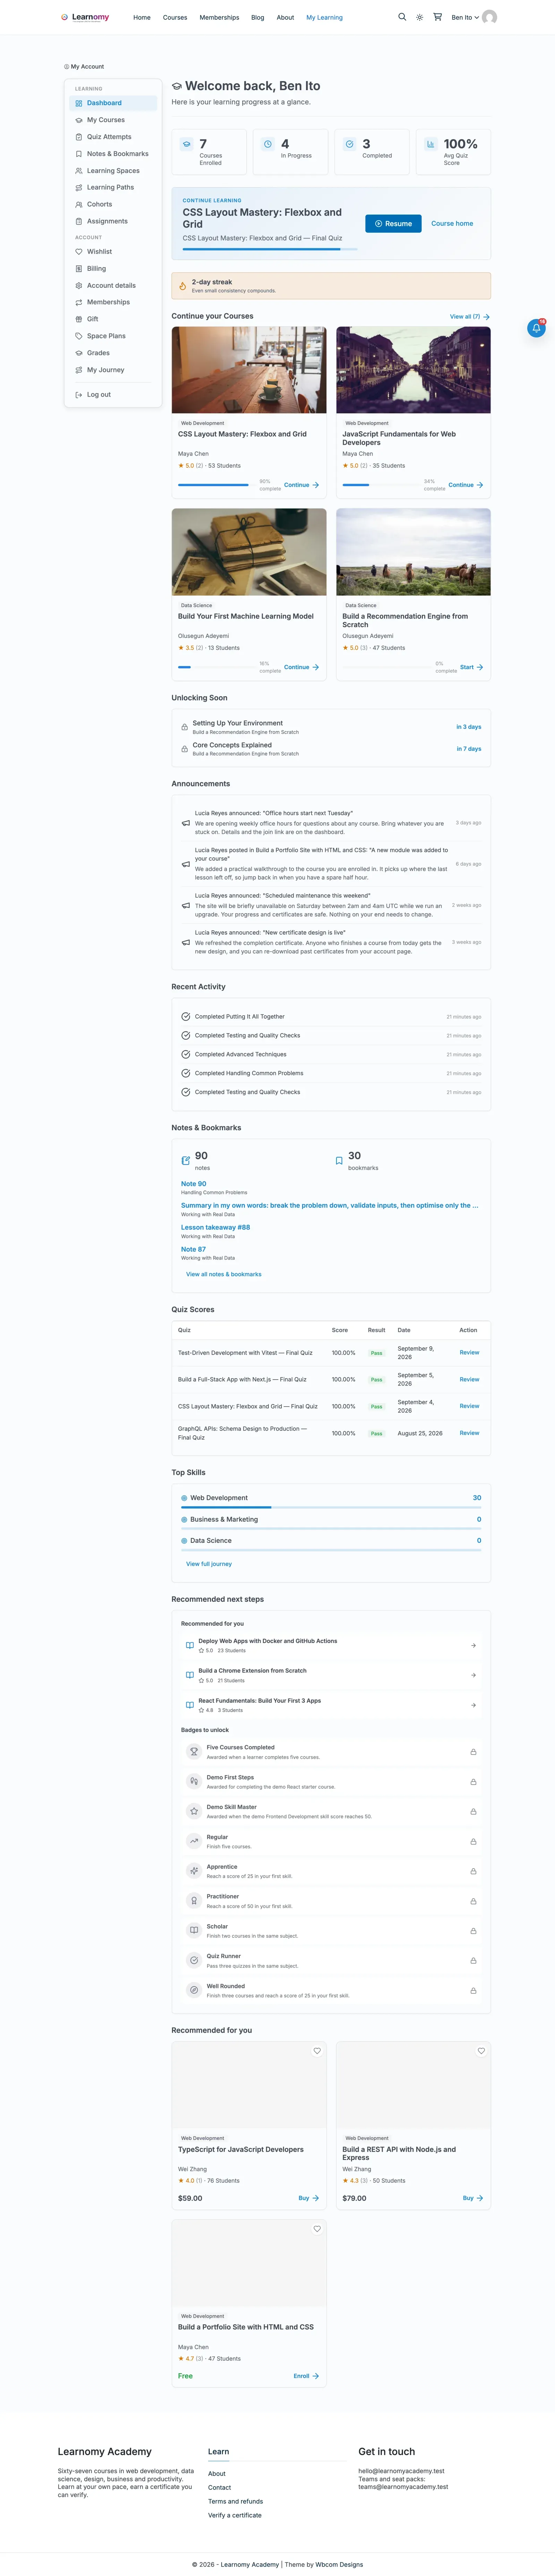Open Terms and refunds footer link
Image resolution: width=555 pixels, height=2576 pixels.
tap(235, 2501)
